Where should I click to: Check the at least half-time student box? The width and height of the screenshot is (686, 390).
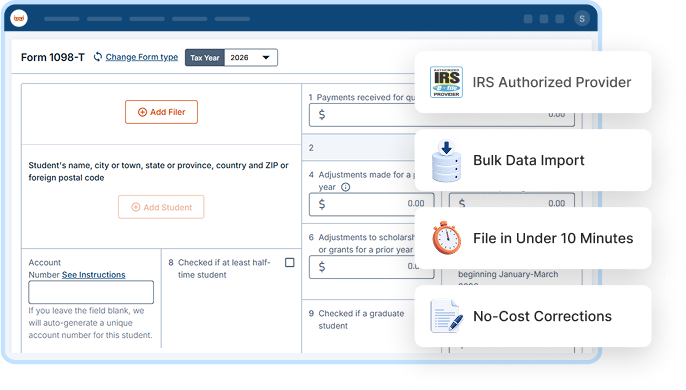point(290,263)
